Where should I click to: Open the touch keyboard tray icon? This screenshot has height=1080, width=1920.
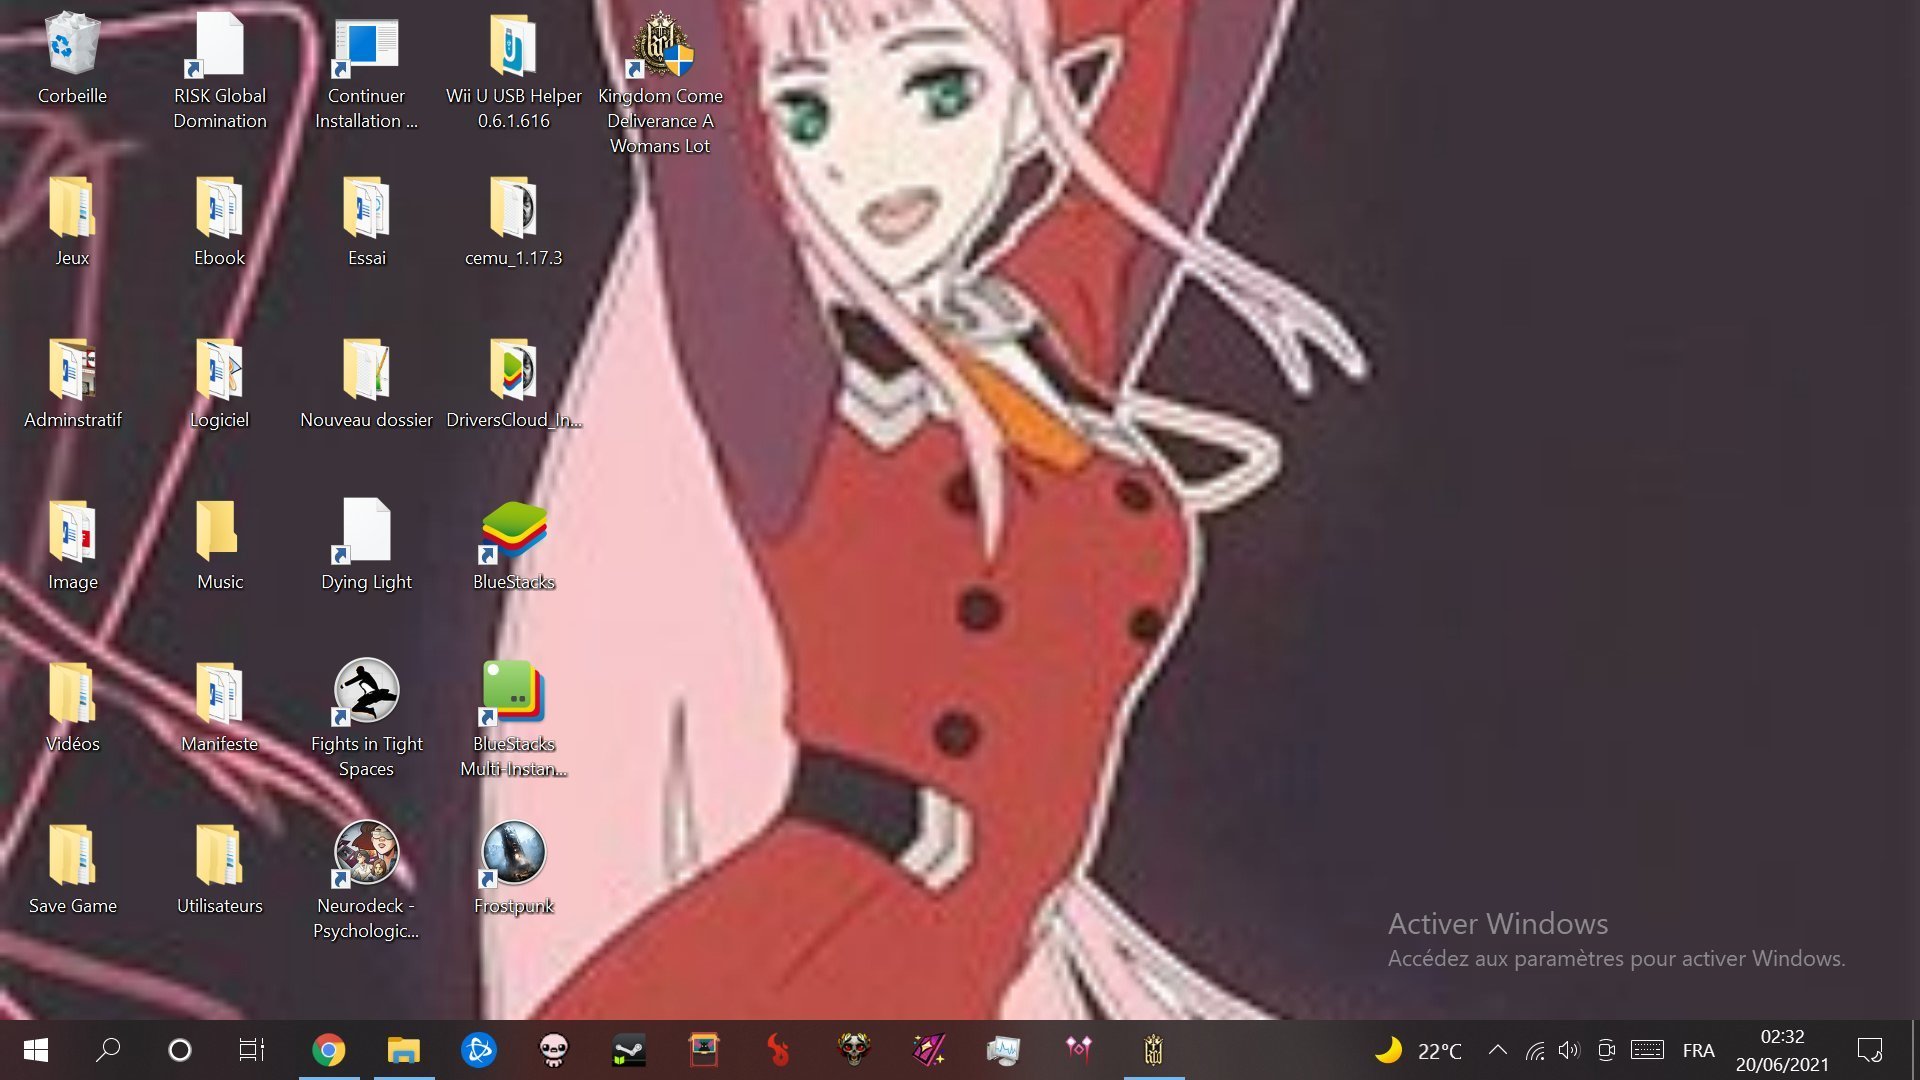(1647, 1050)
